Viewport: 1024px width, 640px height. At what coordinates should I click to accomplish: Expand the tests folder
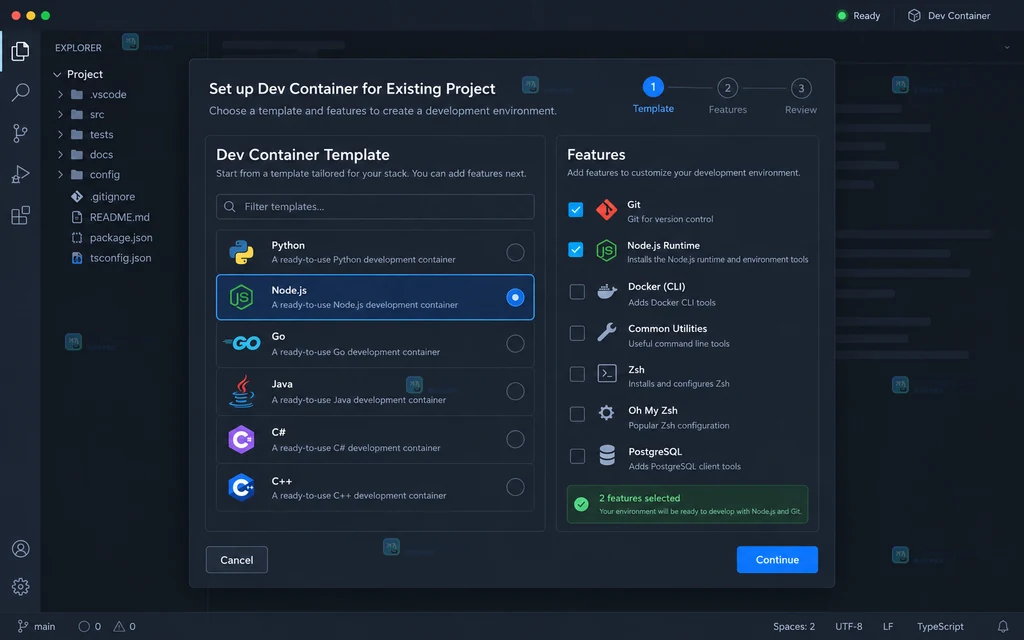pos(60,135)
